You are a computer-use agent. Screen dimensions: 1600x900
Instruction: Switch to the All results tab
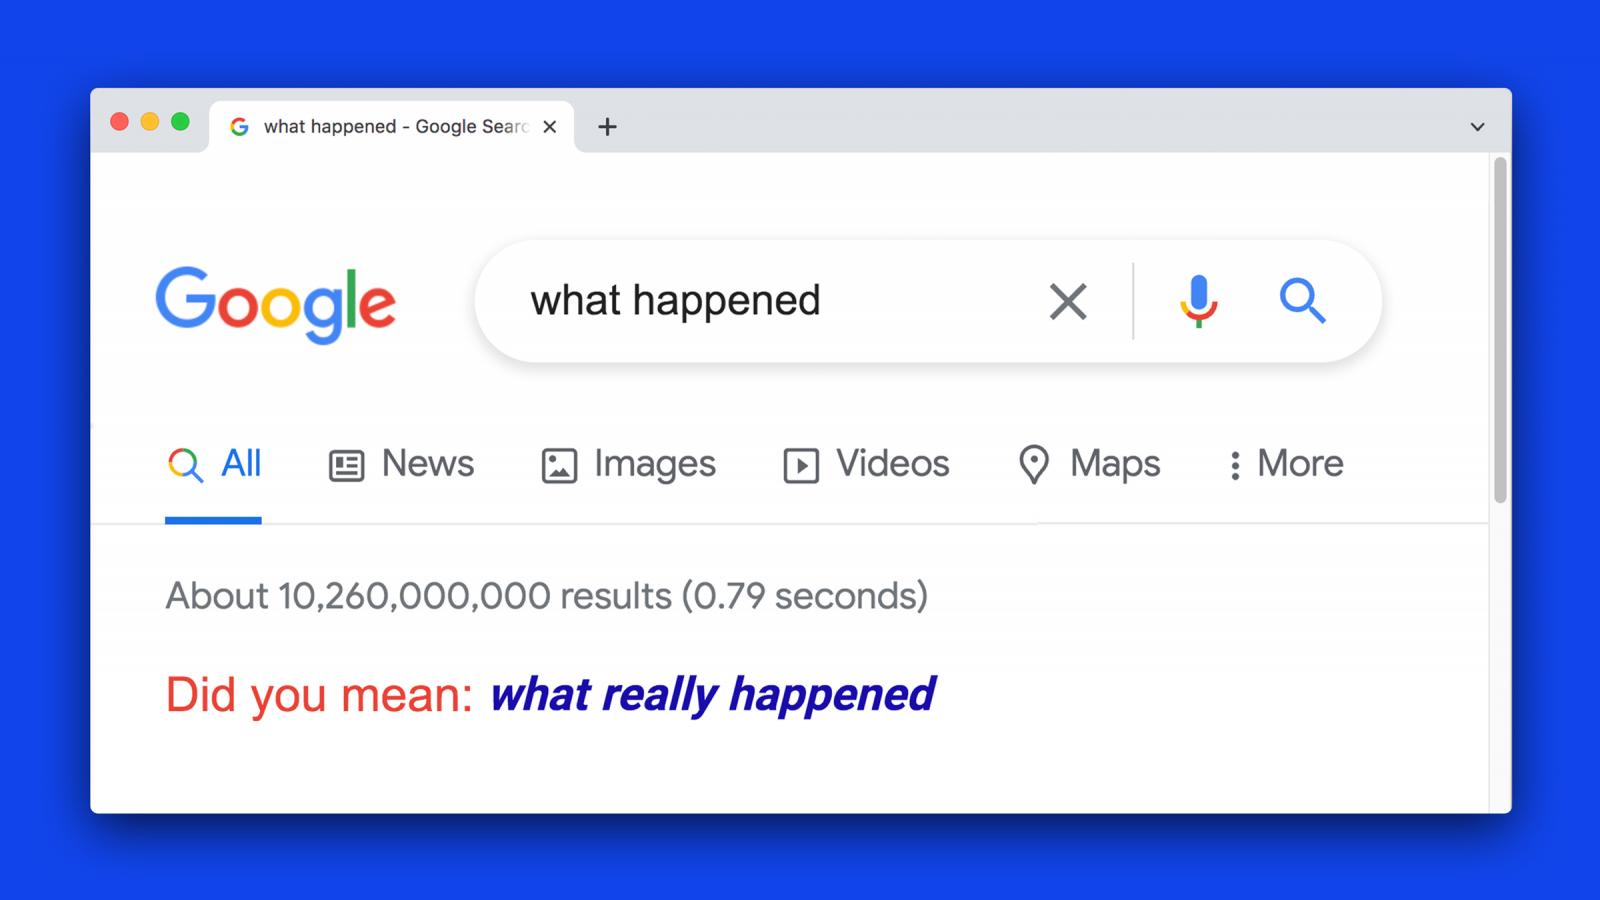click(x=213, y=464)
